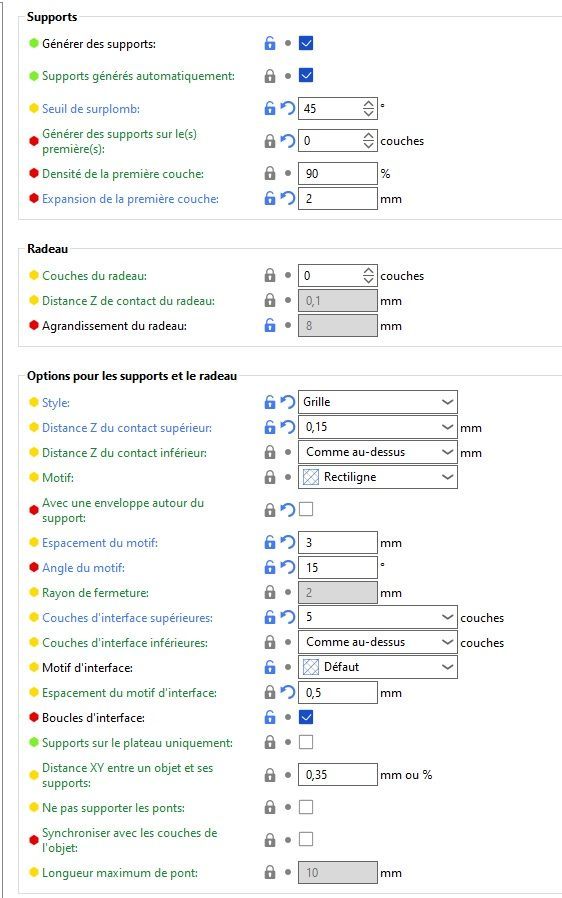Click the open lock next to Style
Screen dimensions: 562x898
[x=270, y=403]
